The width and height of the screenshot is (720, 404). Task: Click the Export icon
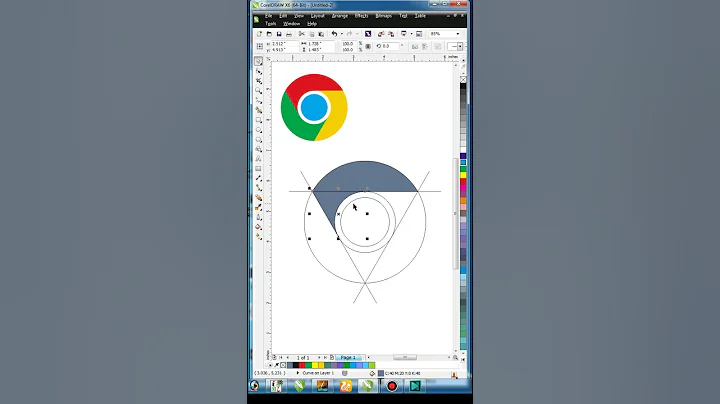pyautogui.click(x=391, y=34)
